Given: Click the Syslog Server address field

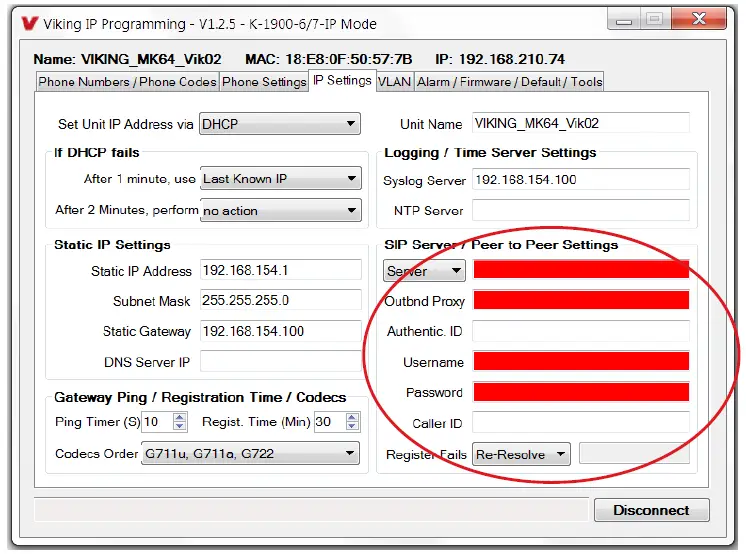Looking at the screenshot, I should [581, 179].
